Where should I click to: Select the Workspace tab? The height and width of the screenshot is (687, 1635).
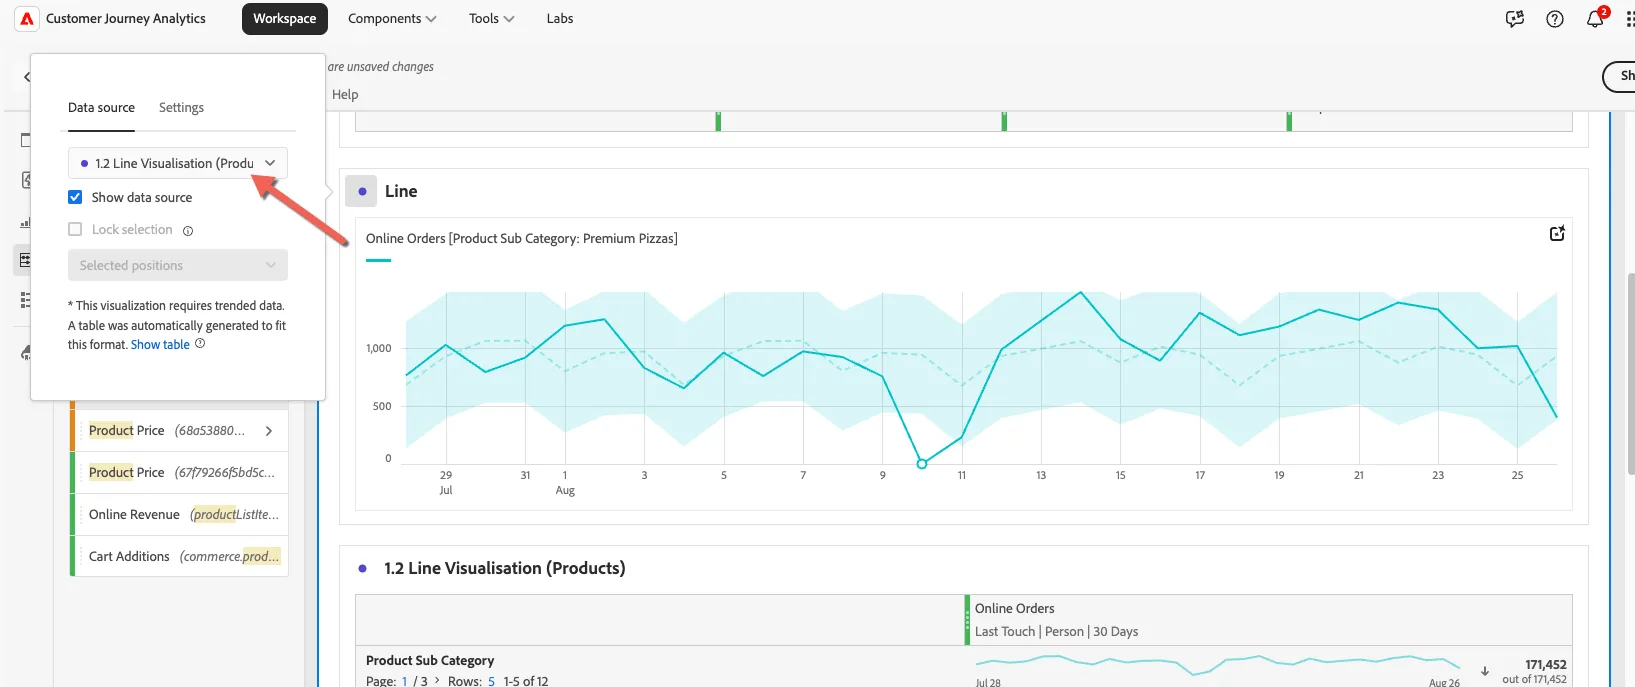285,19
